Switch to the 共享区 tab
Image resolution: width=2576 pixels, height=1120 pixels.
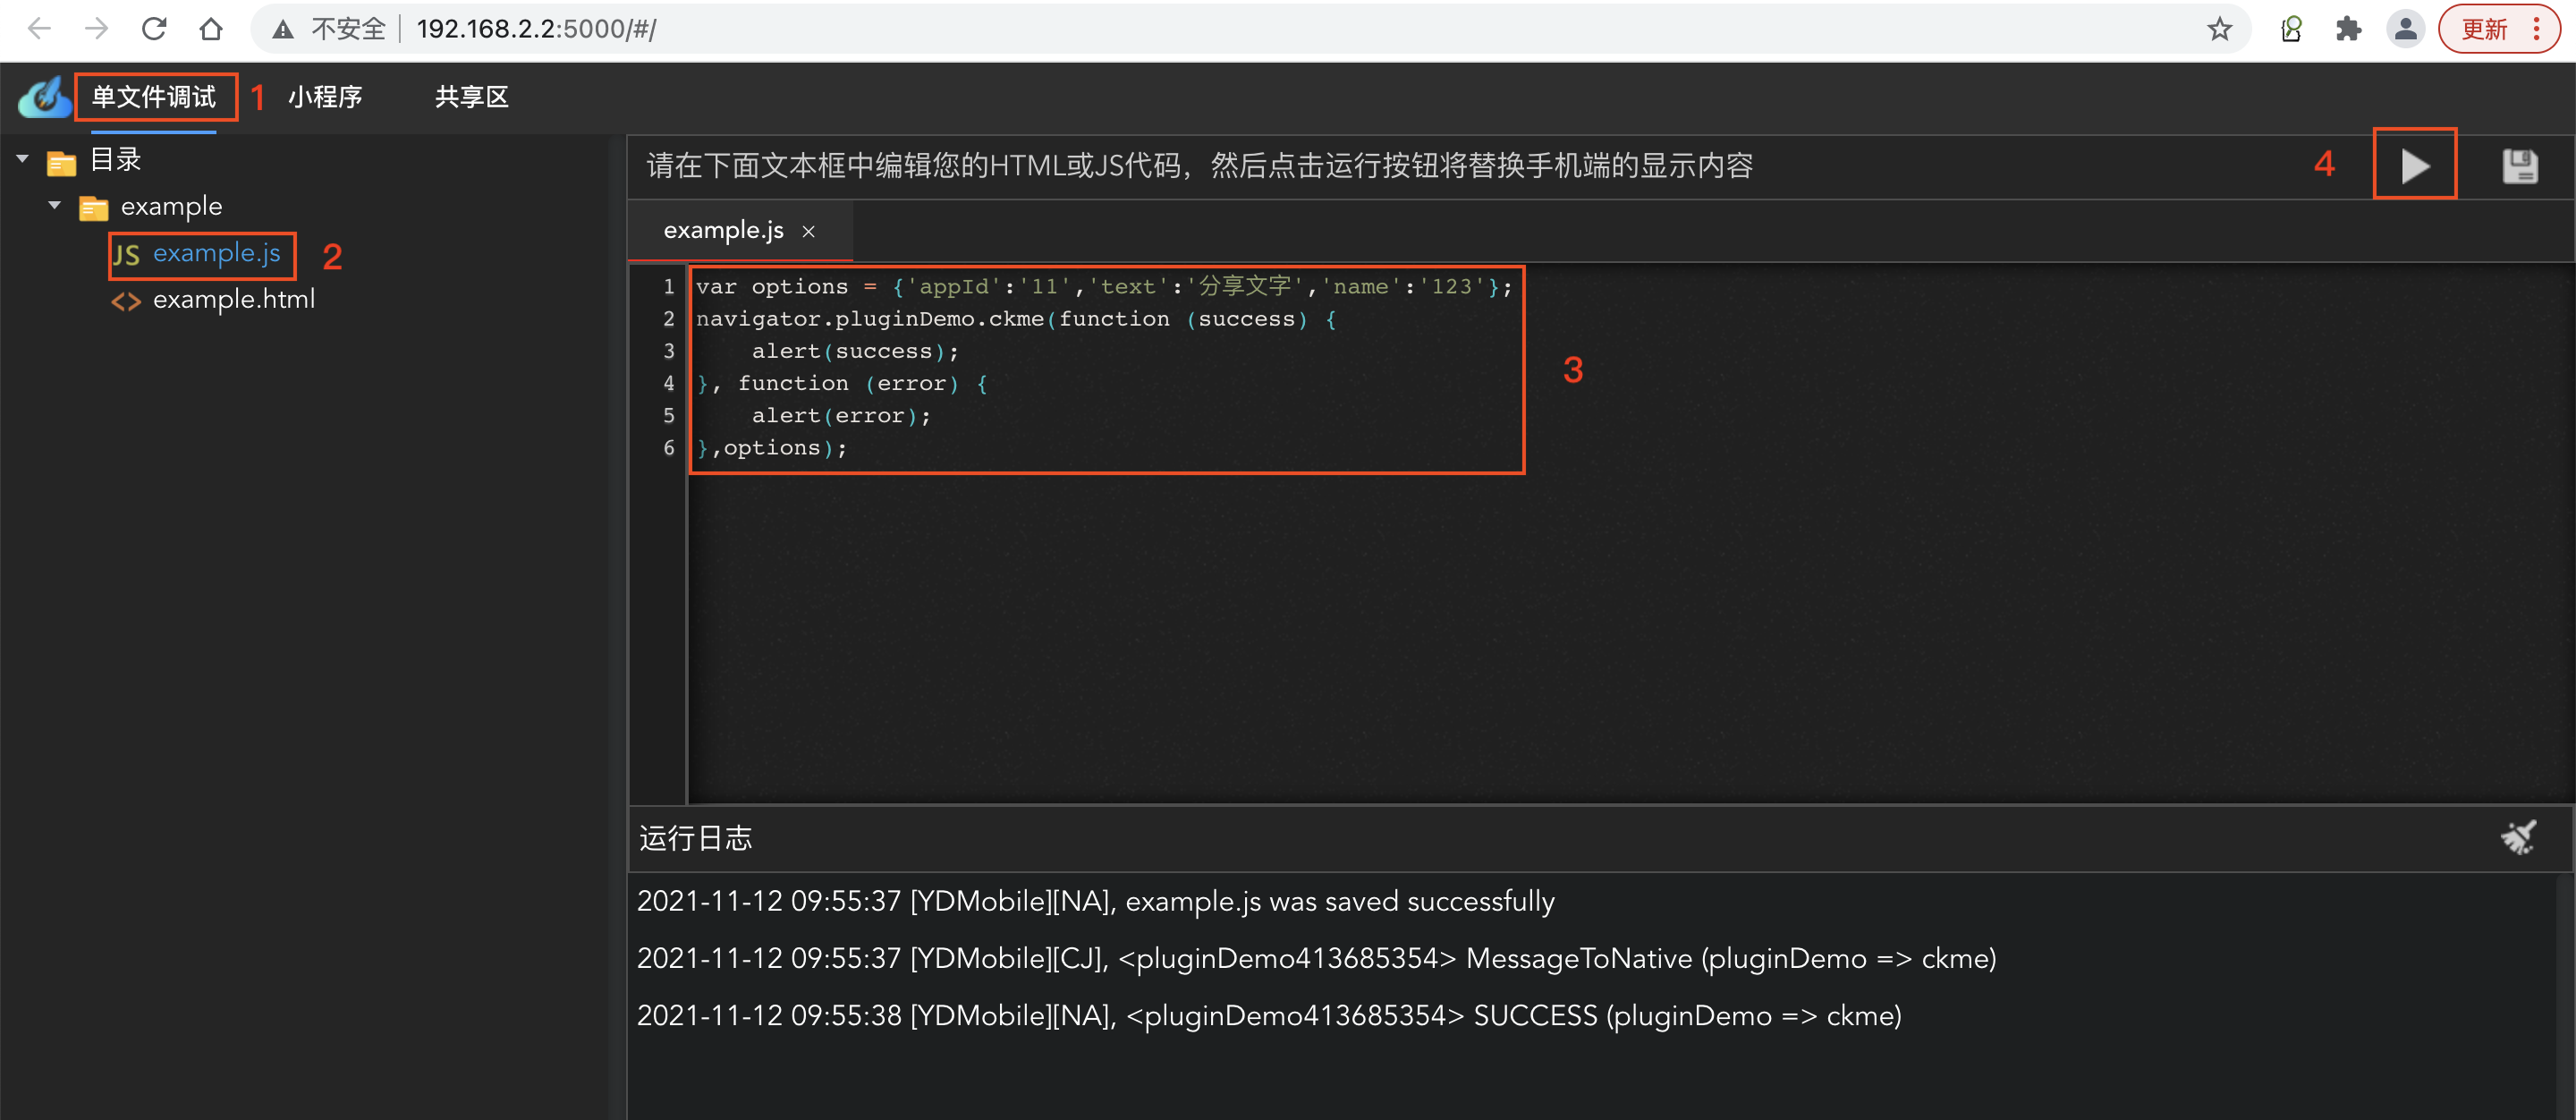pos(471,97)
